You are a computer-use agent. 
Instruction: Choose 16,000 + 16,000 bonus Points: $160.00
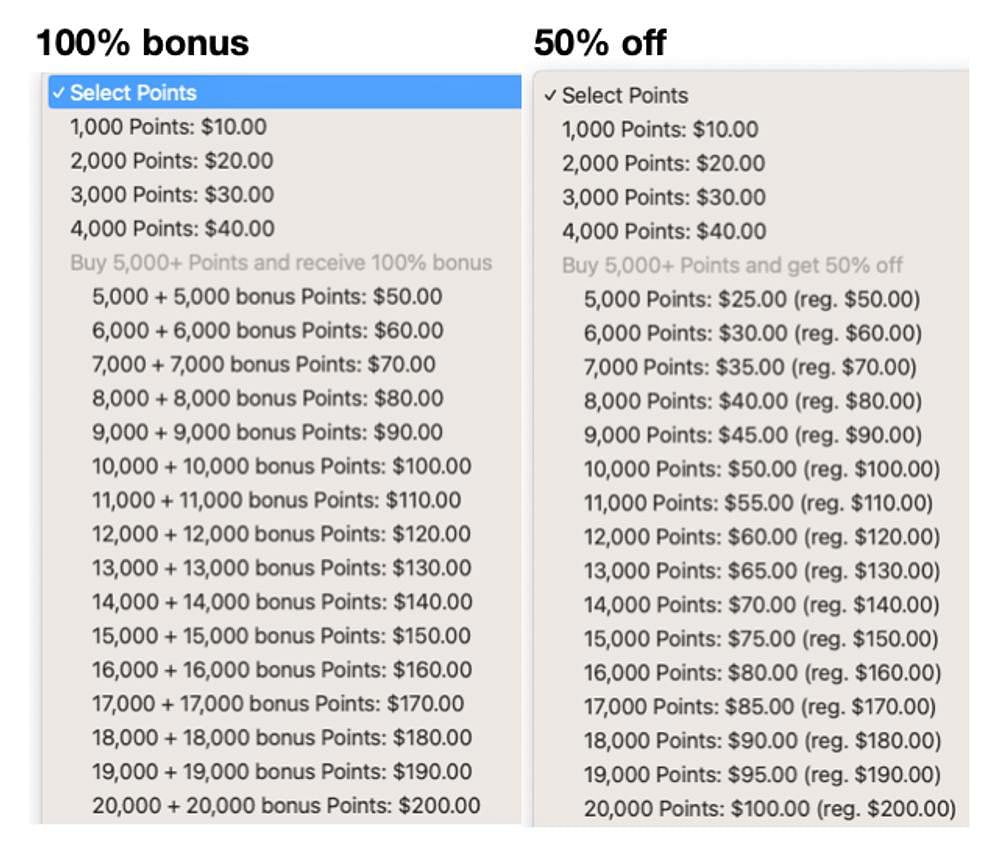(x=282, y=670)
